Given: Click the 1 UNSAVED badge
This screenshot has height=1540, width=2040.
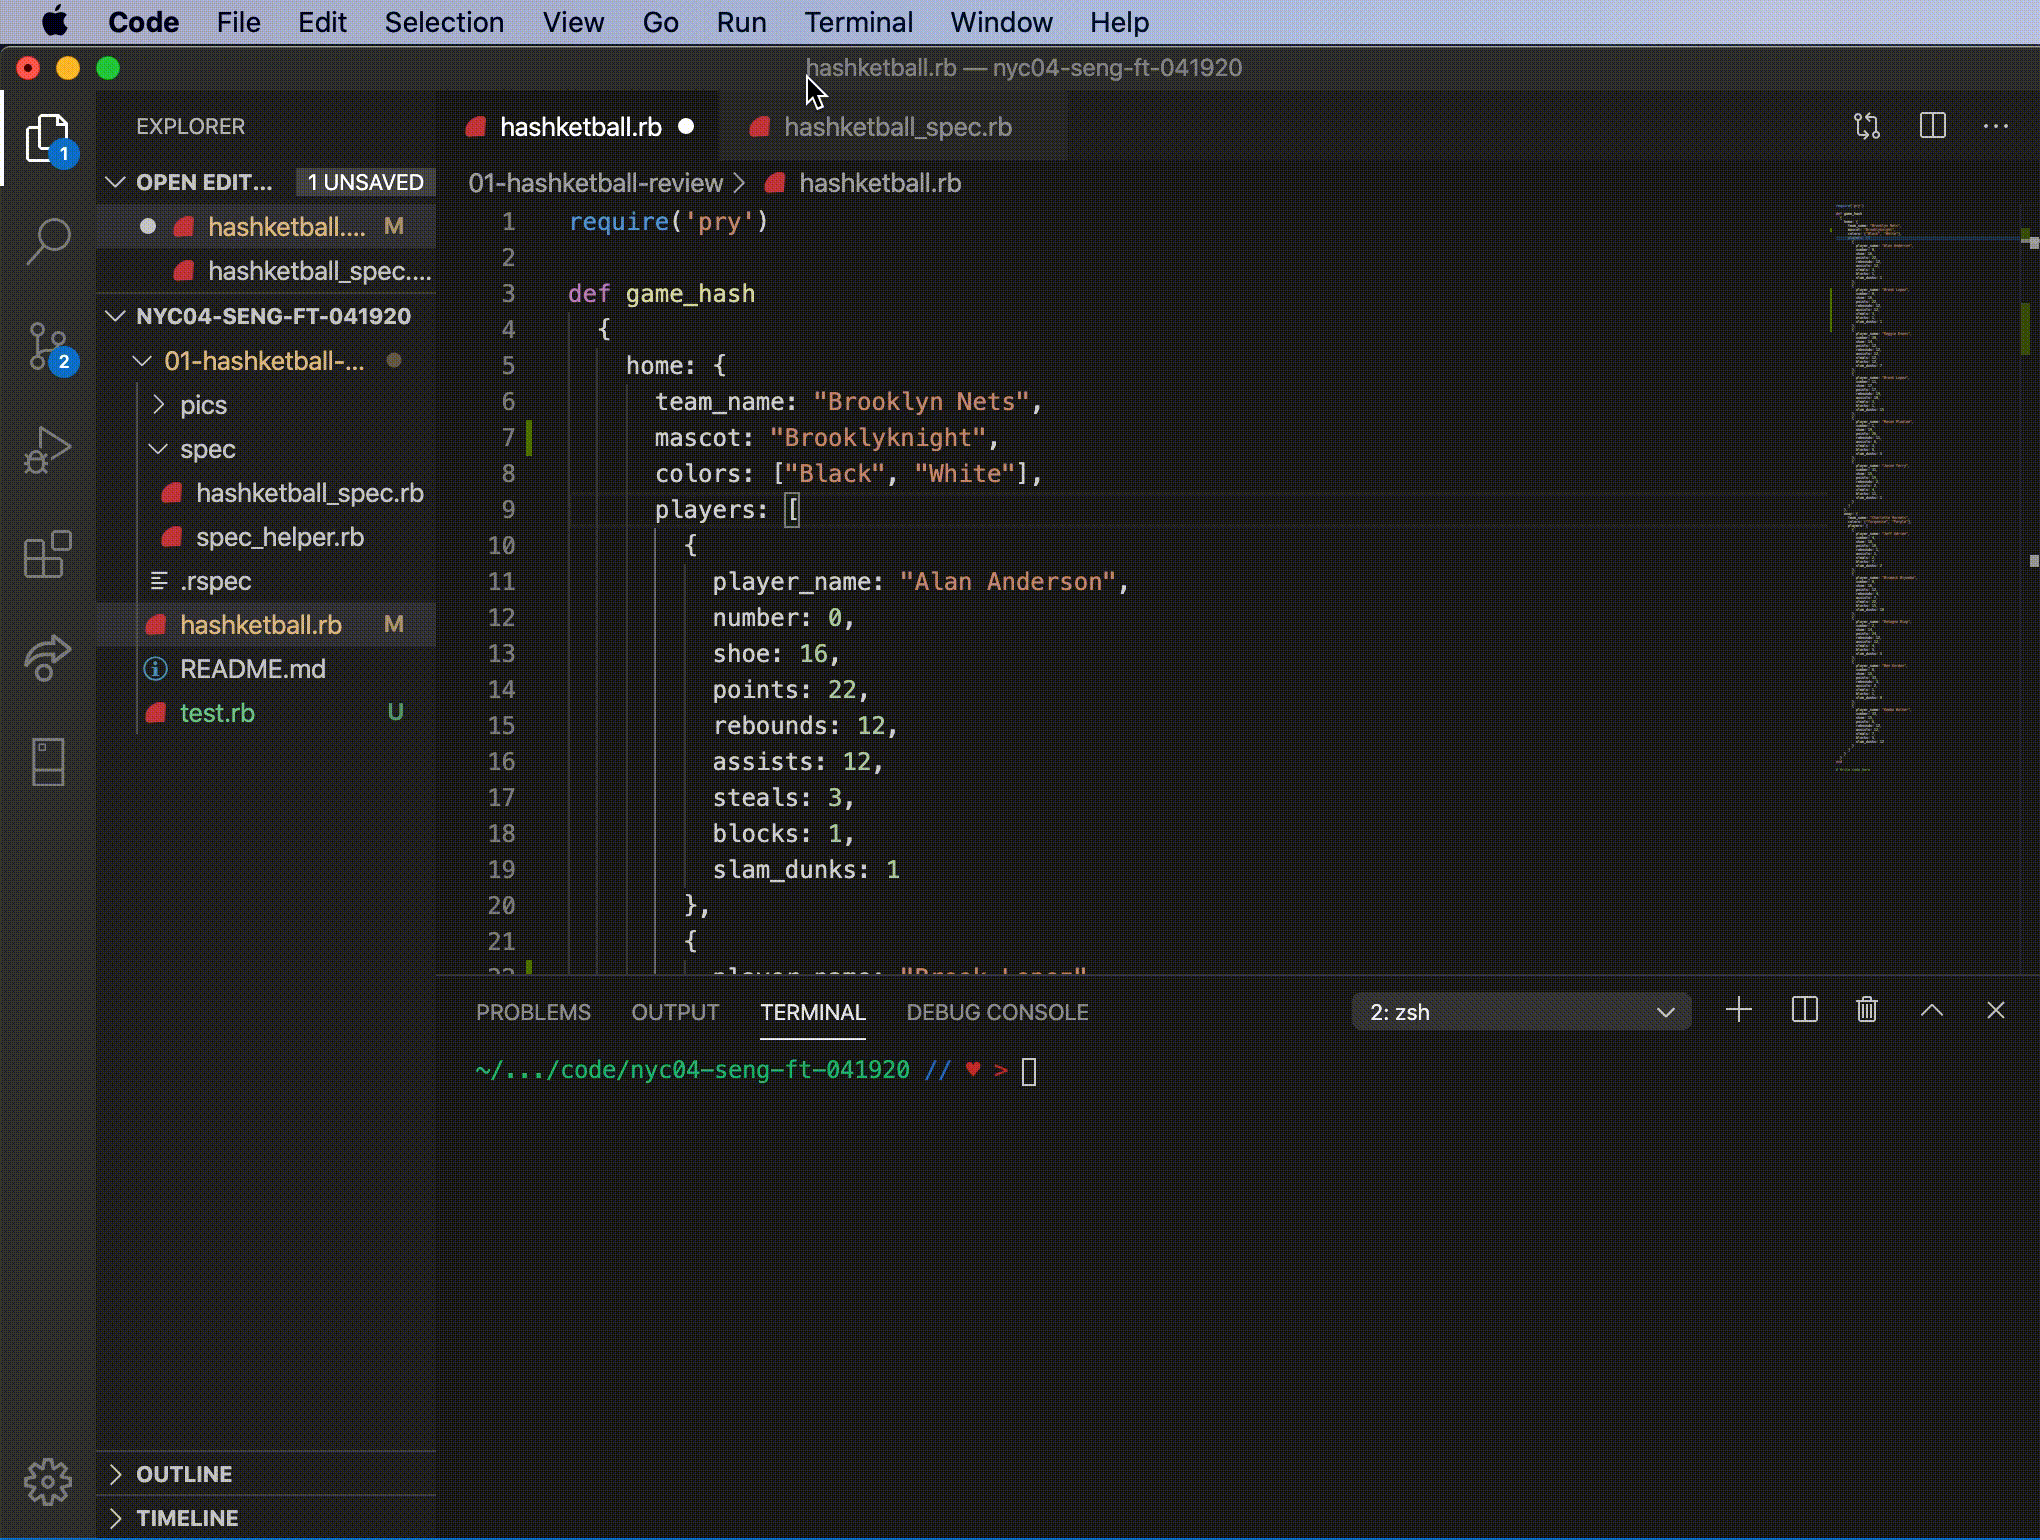Looking at the screenshot, I should pyautogui.click(x=365, y=182).
